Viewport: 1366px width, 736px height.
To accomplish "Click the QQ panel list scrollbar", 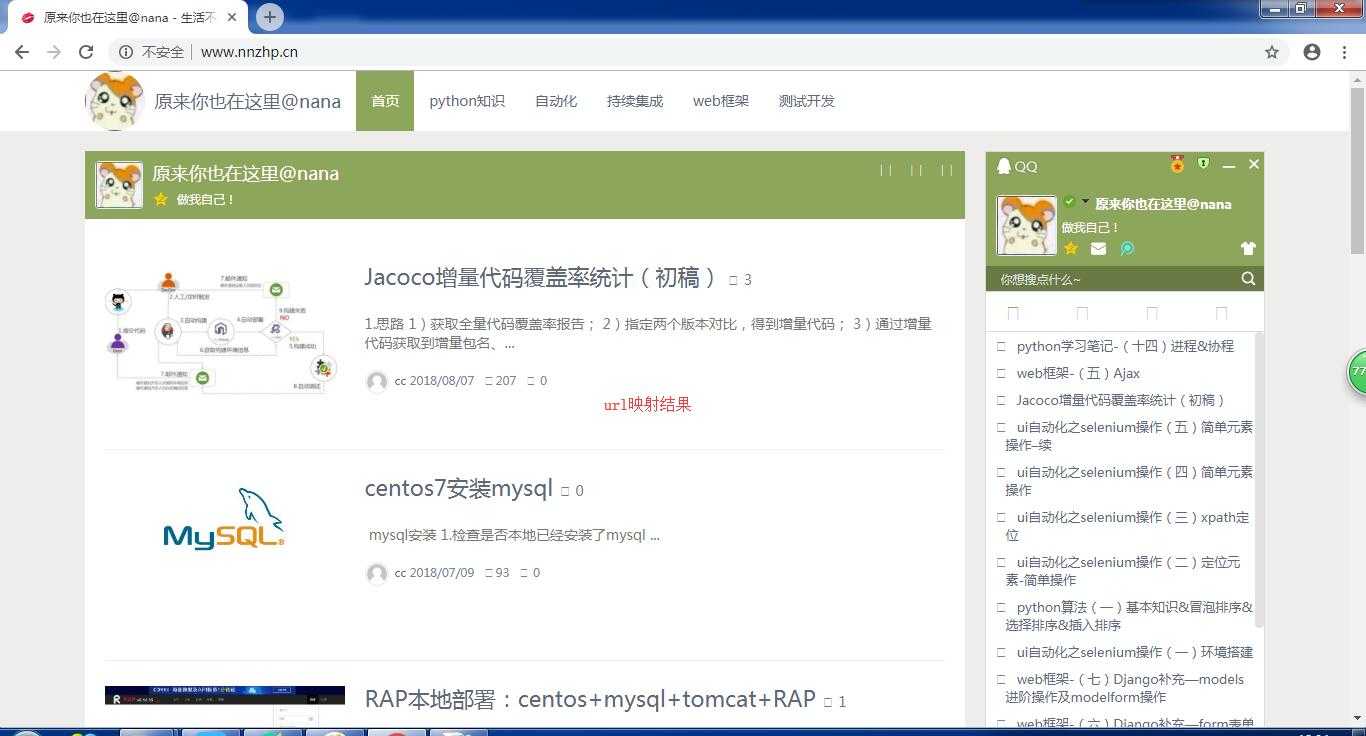I will [x=1259, y=480].
